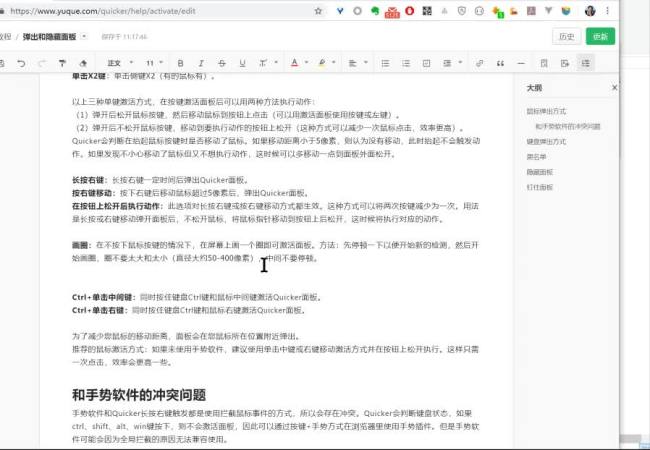The width and height of the screenshot is (650, 450).
Task: Apply the yellow highlight color
Action: pos(322,63)
